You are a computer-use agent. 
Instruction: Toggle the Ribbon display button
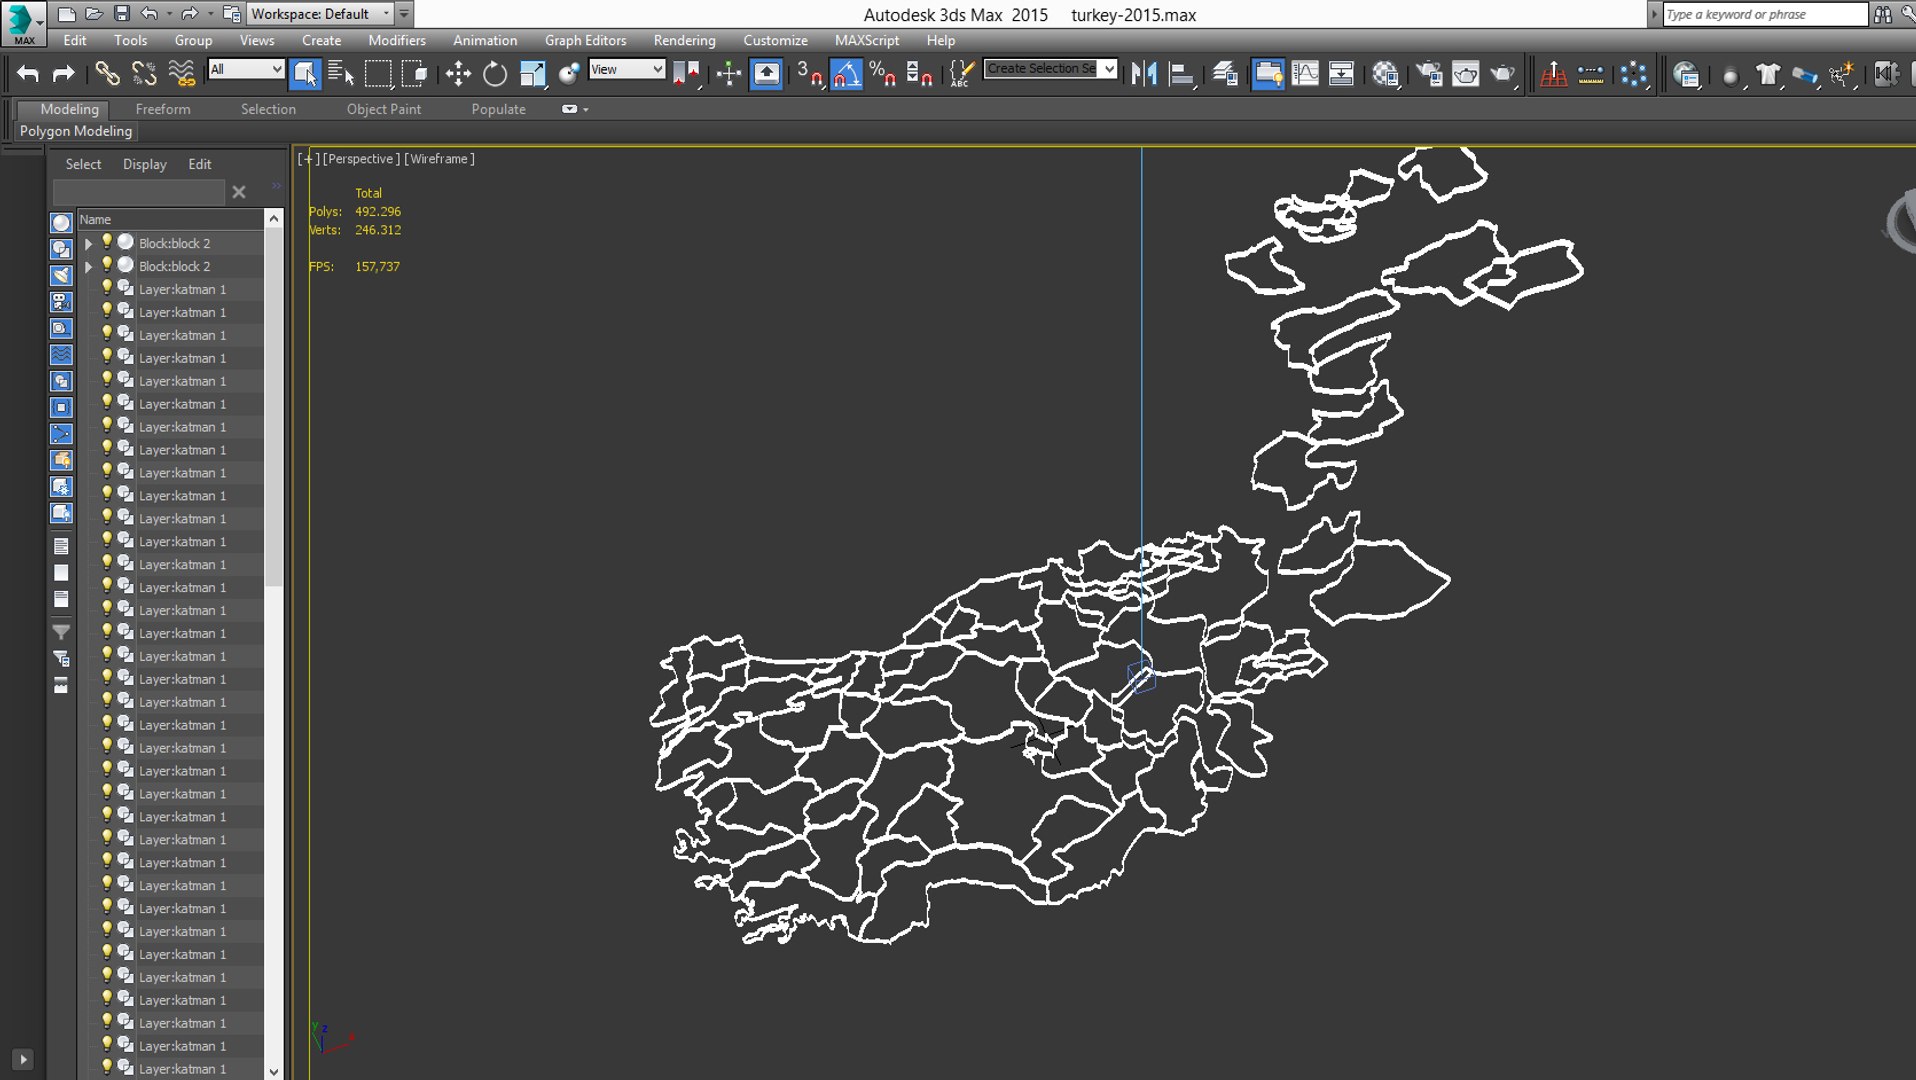point(1268,74)
